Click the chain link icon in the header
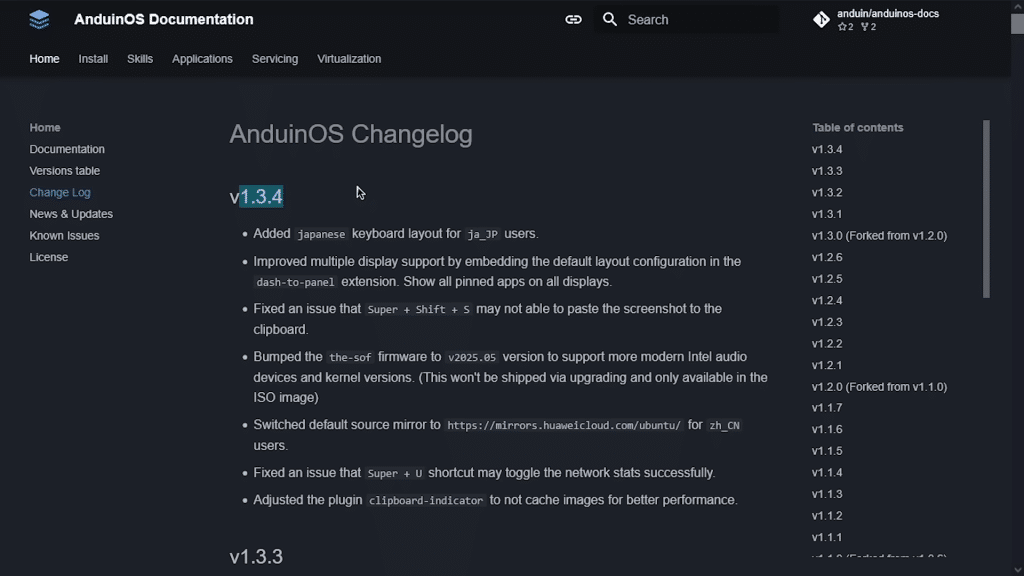This screenshot has width=1024, height=576. pos(572,18)
